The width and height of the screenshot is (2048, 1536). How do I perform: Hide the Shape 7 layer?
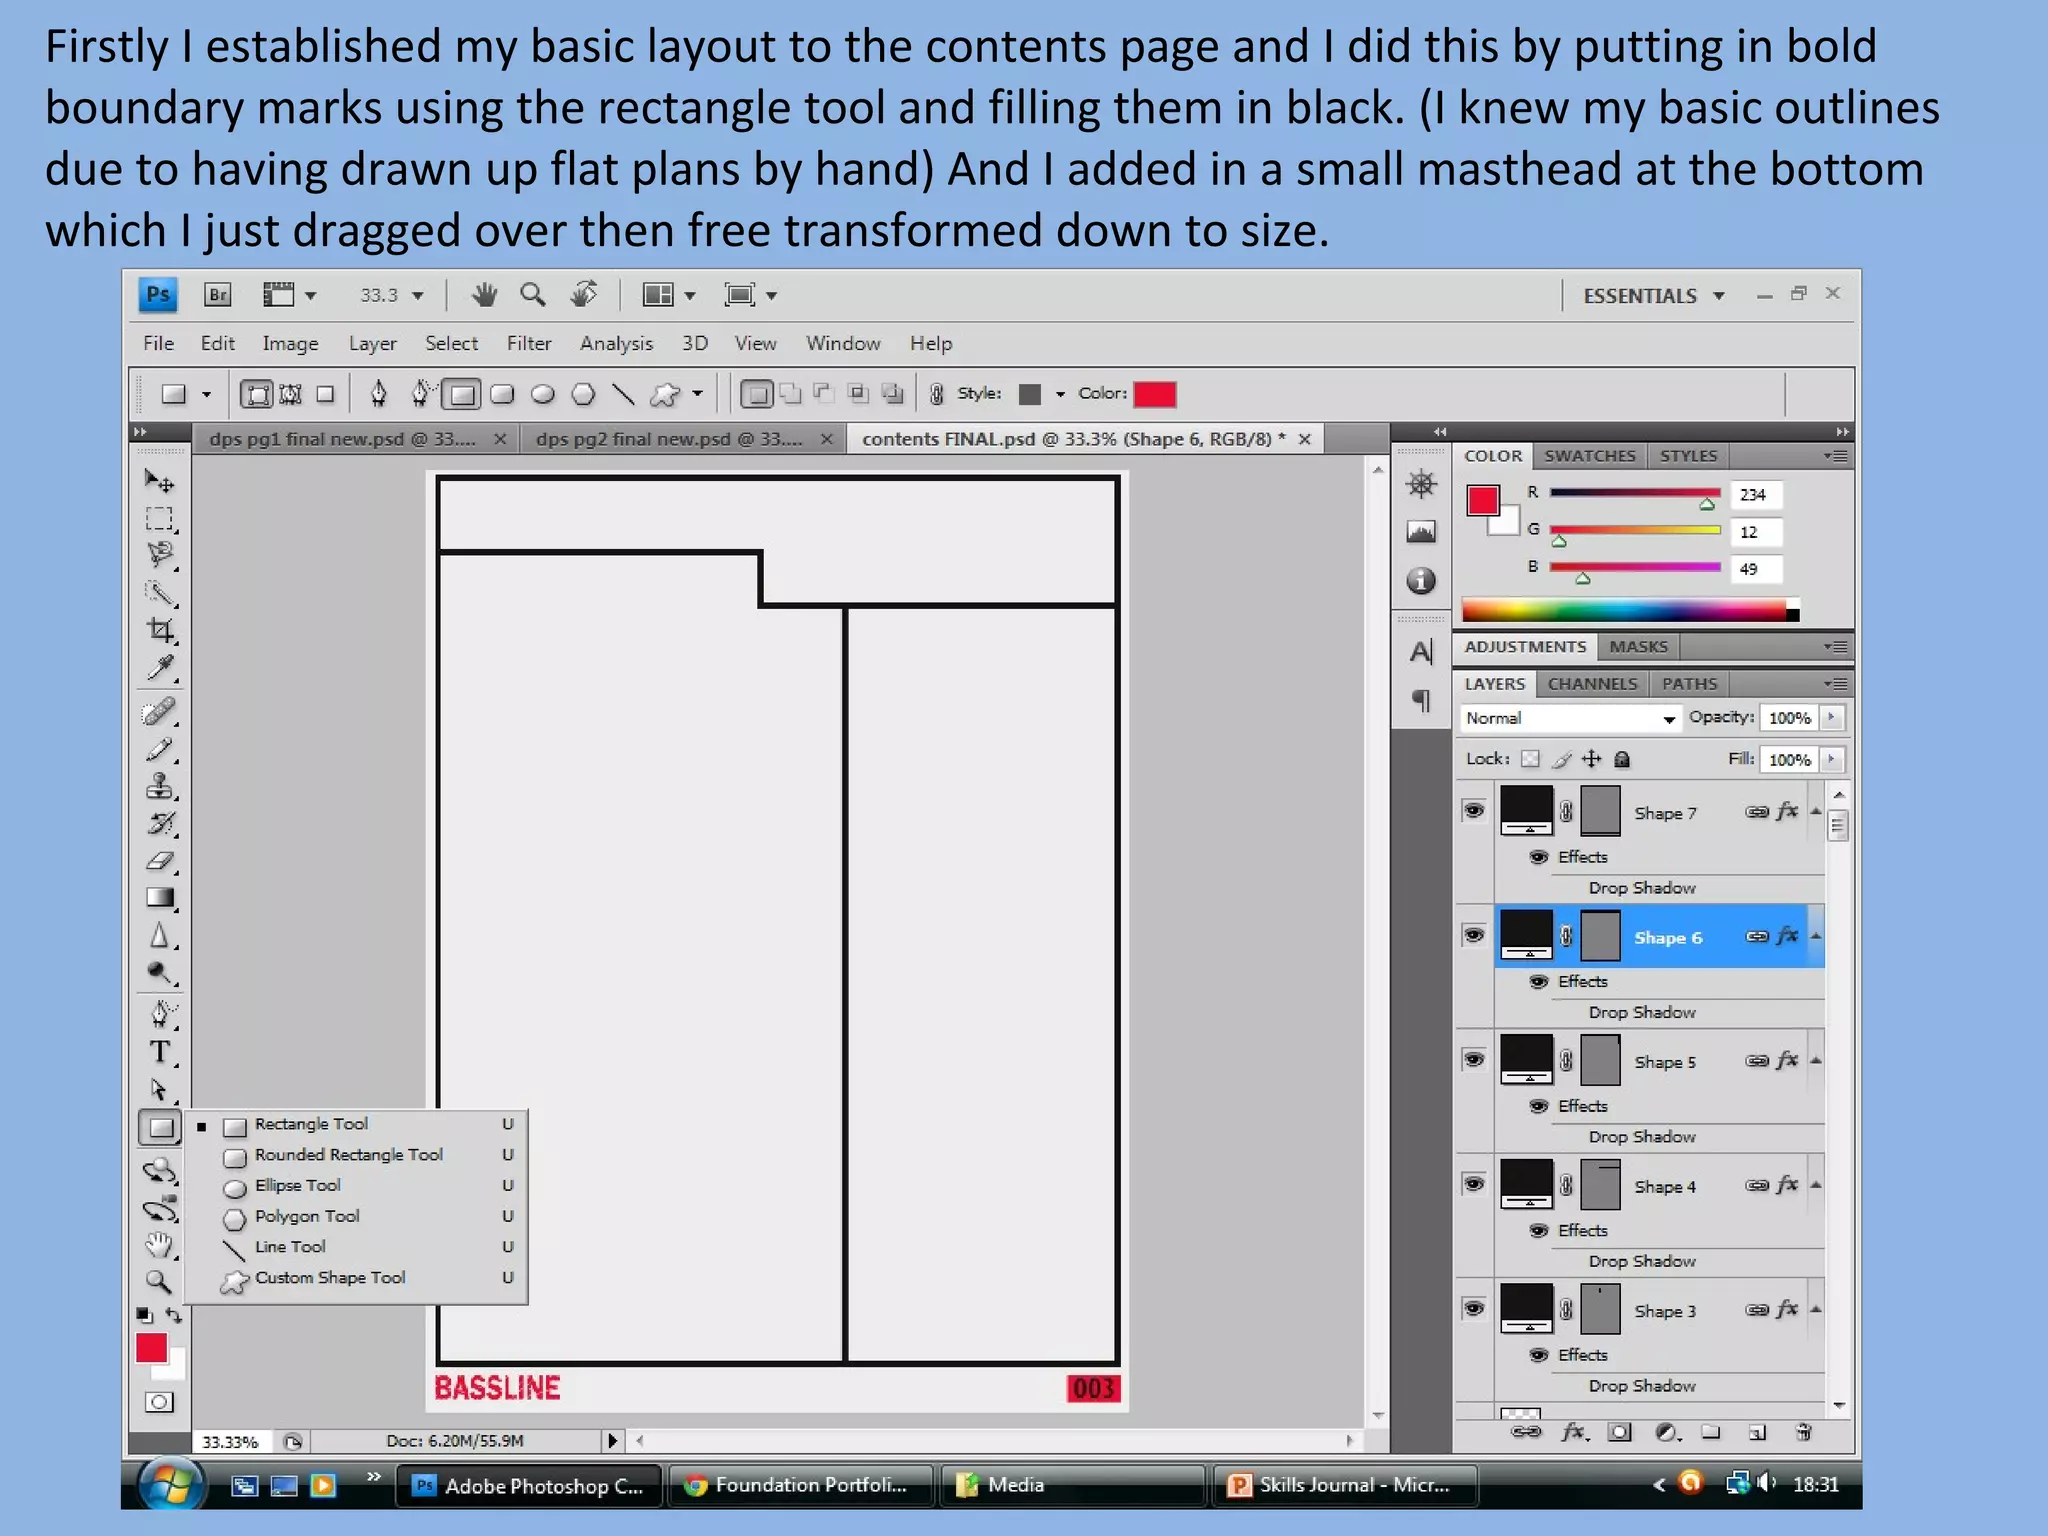[x=1474, y=811]
